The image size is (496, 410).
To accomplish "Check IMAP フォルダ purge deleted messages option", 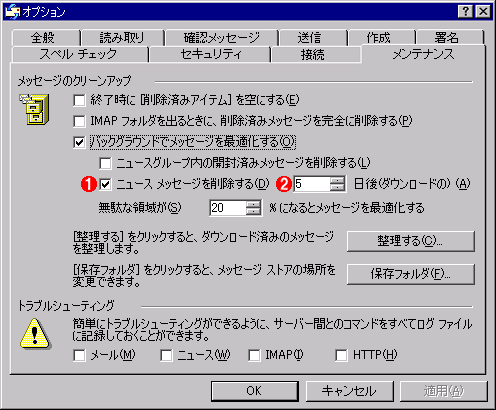I will click(79, 121).
